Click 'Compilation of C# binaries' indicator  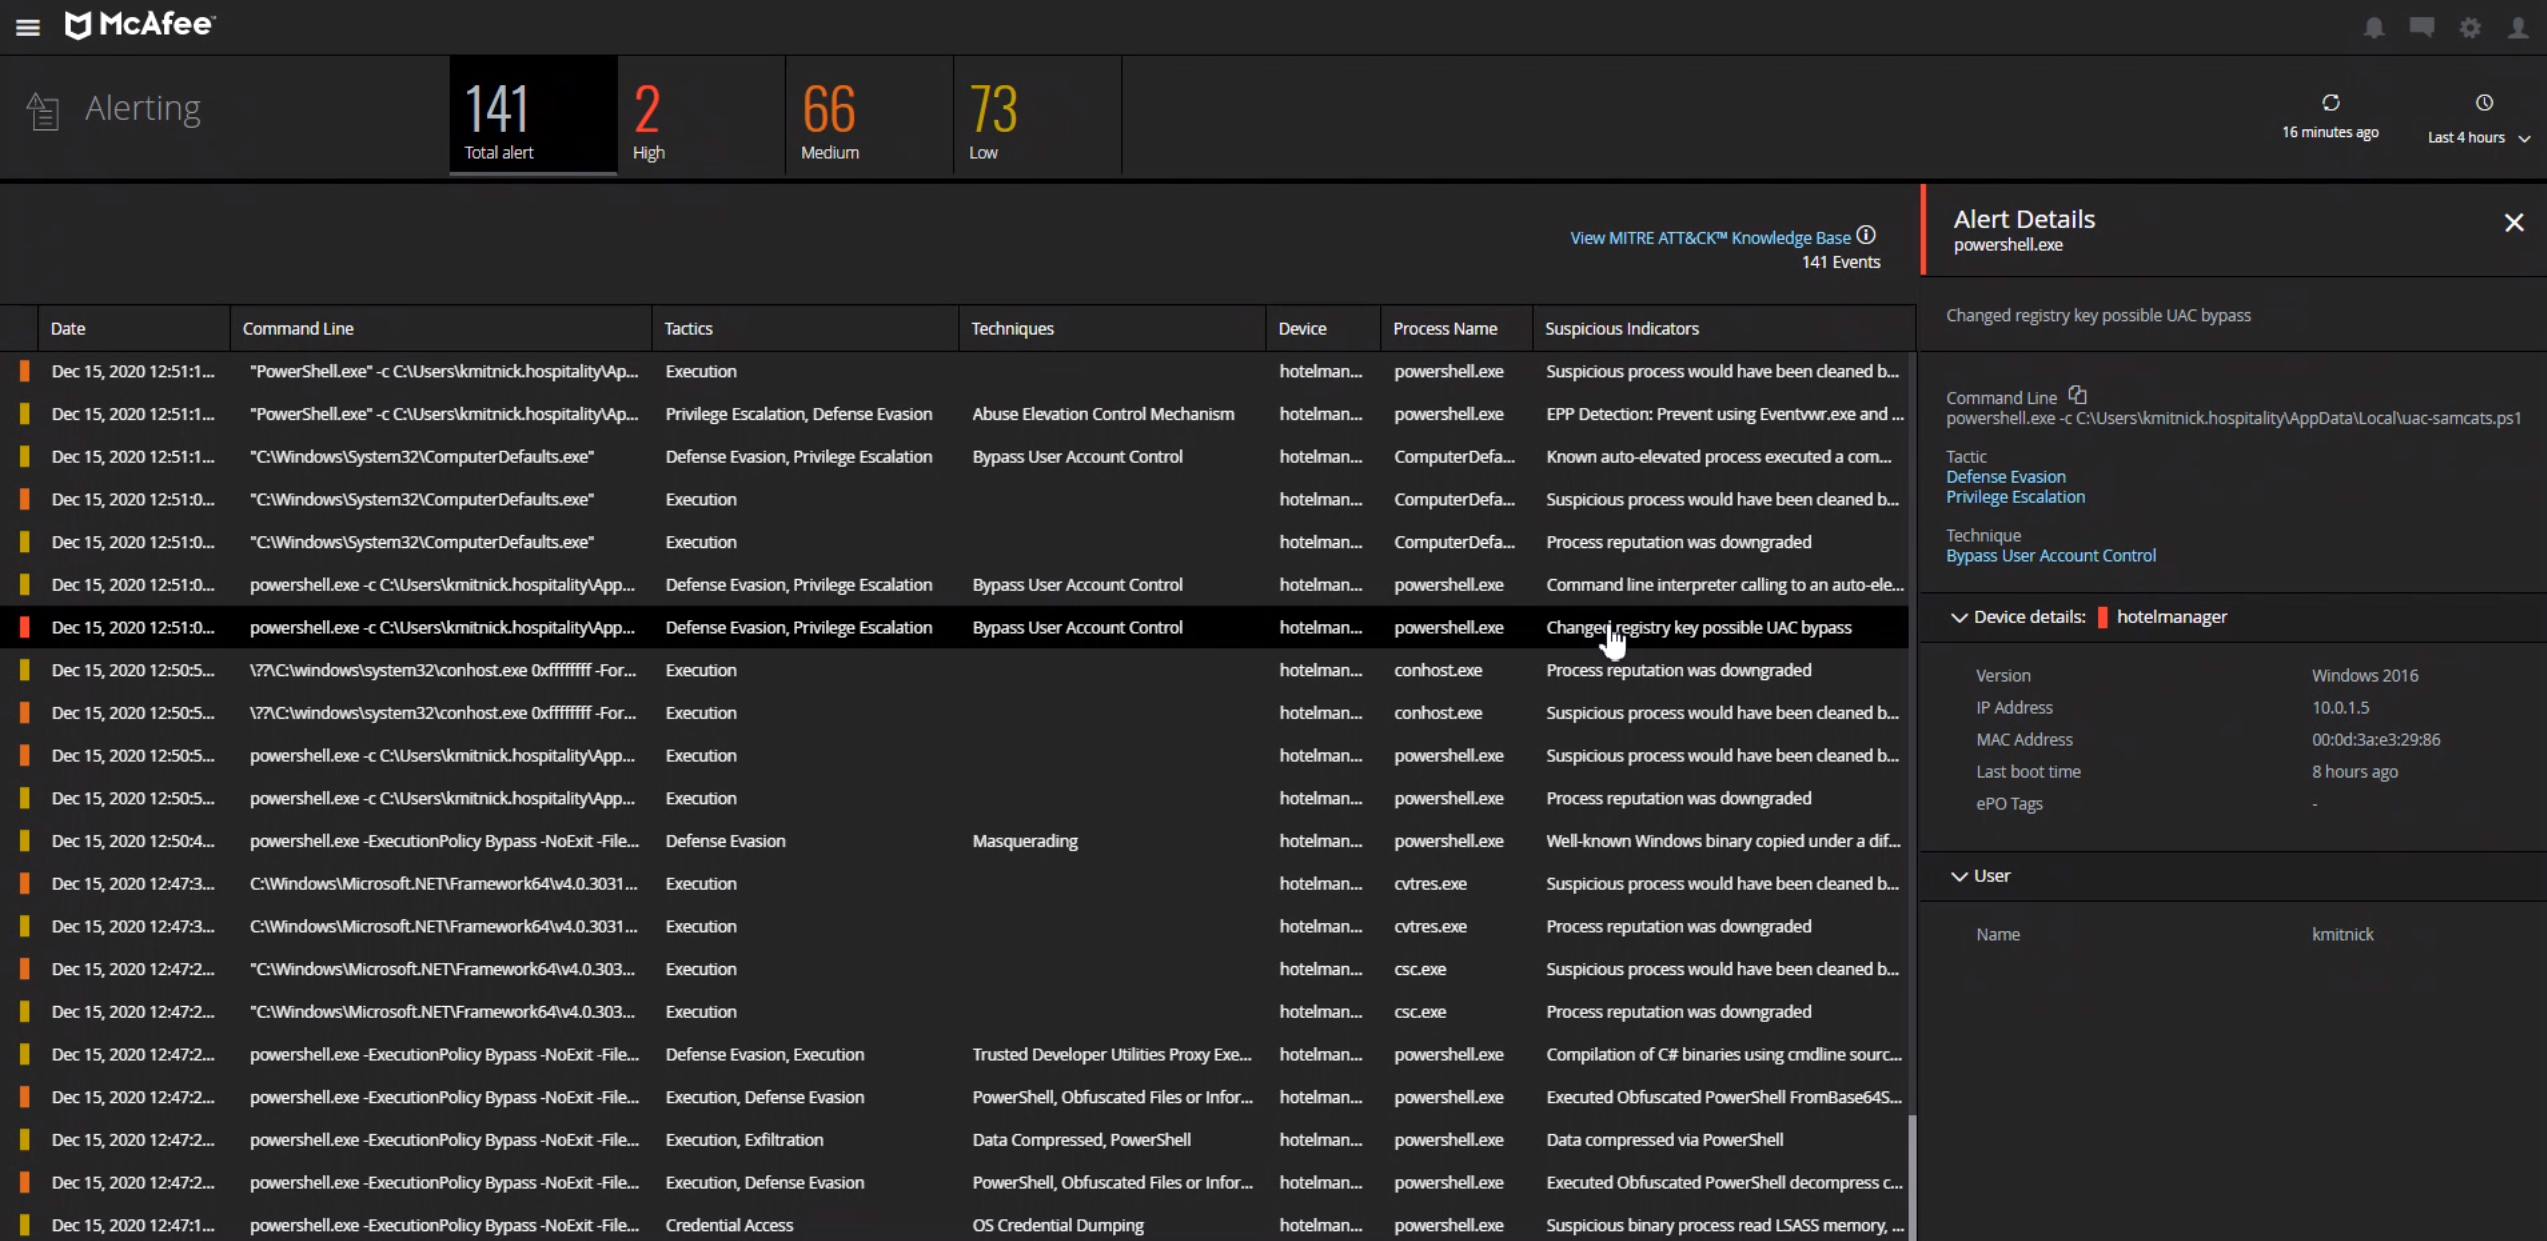(x=1724, y=1055)
